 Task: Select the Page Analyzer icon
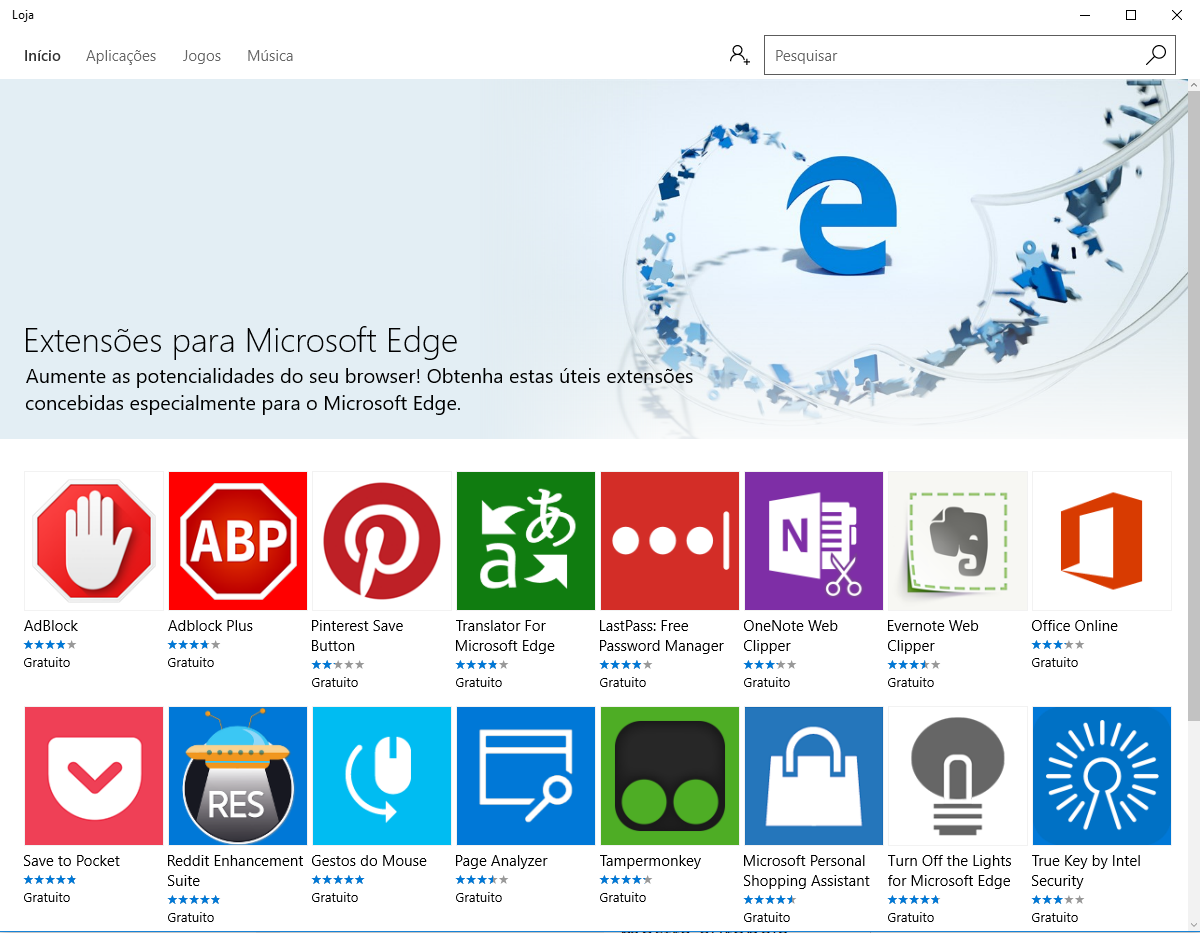coord(526,776)
